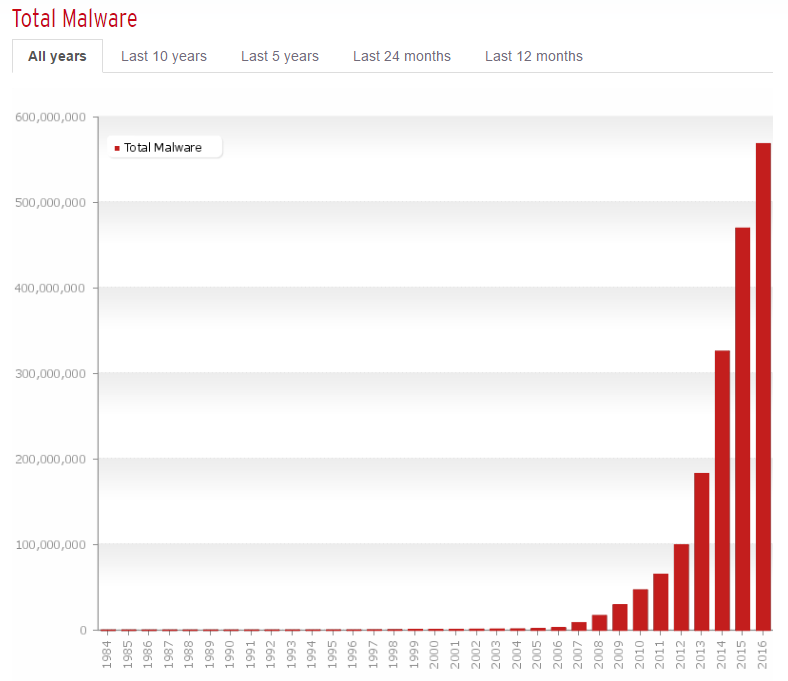
Task: Switch to the All years tab
Action: (x=57, y=56)
